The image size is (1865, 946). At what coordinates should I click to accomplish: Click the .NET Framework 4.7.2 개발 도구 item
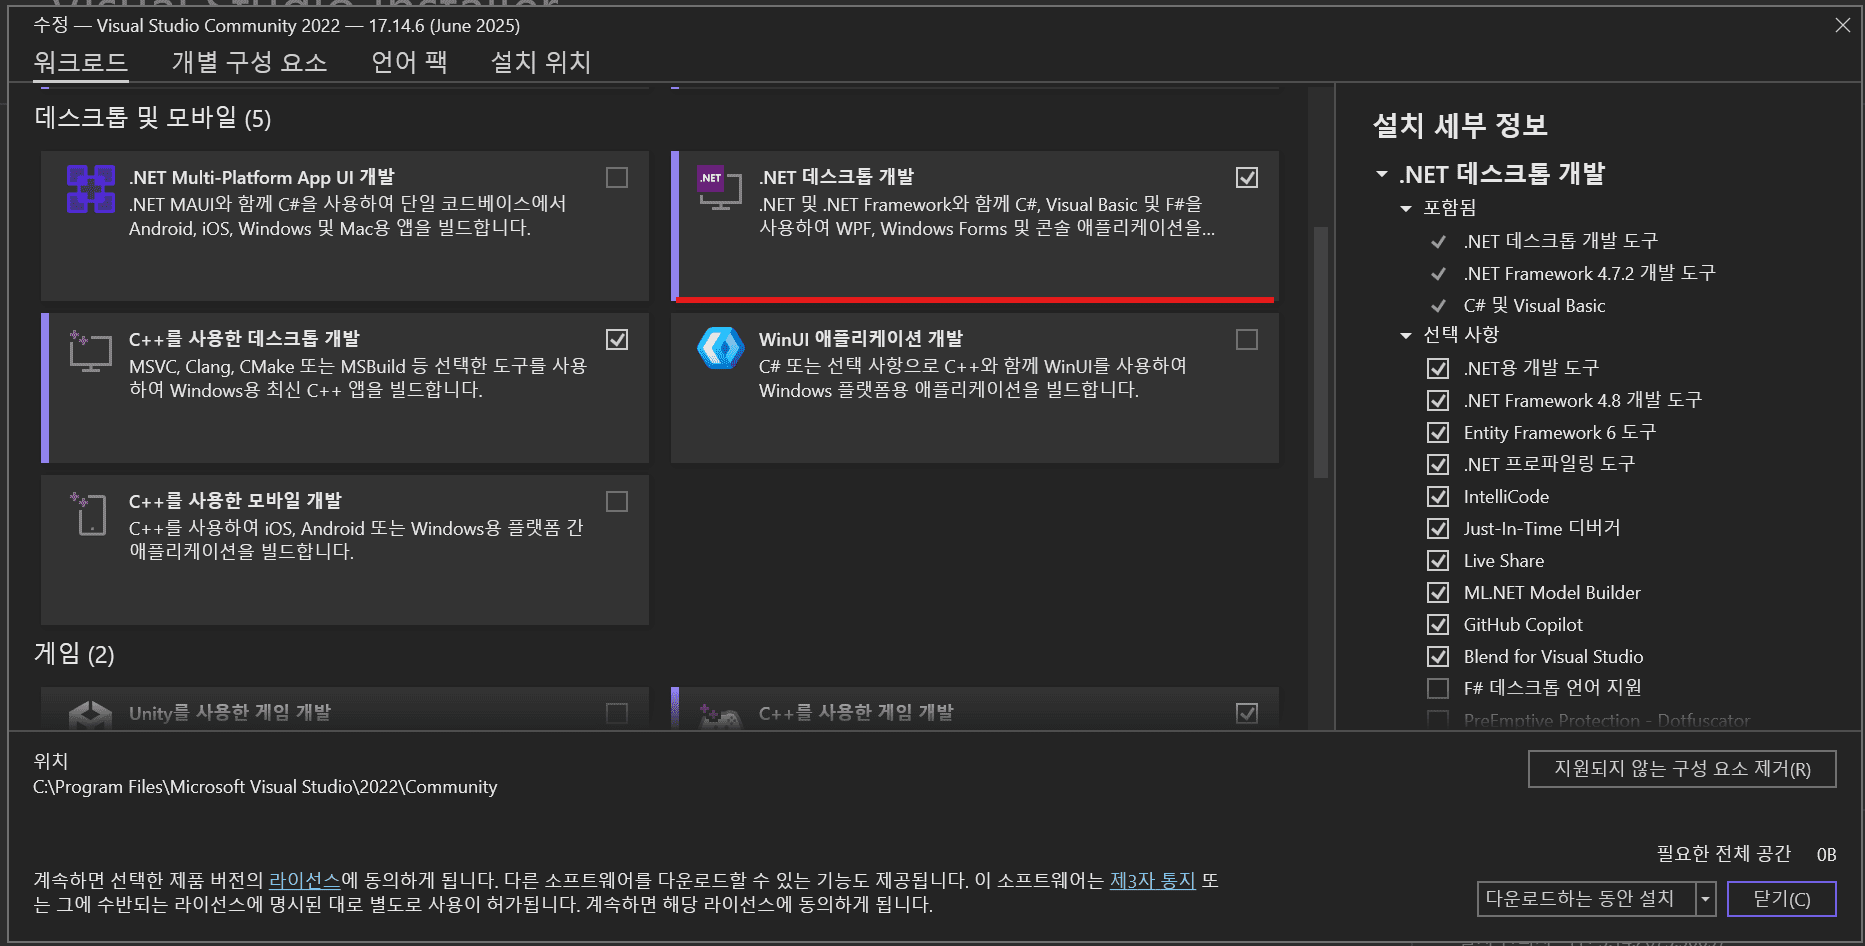1589,273
